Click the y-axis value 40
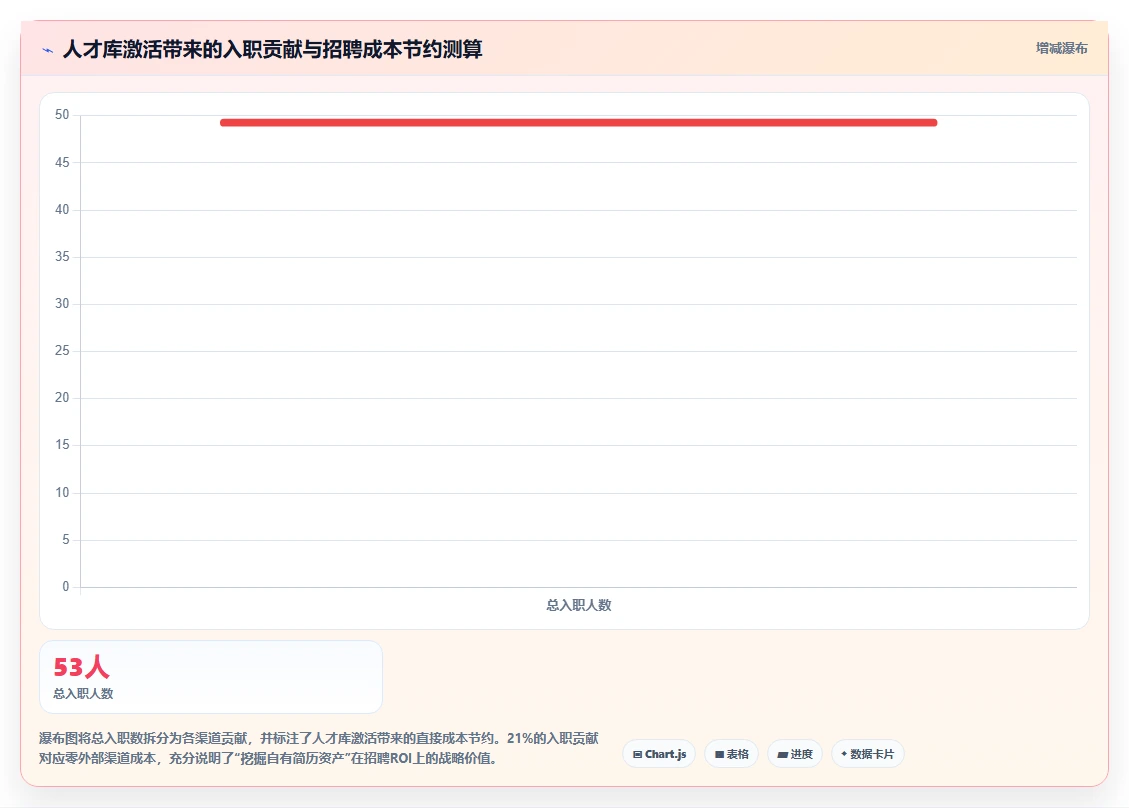Image resolution: width=1129 pixels, height=808 pixels. click(62, 210)
